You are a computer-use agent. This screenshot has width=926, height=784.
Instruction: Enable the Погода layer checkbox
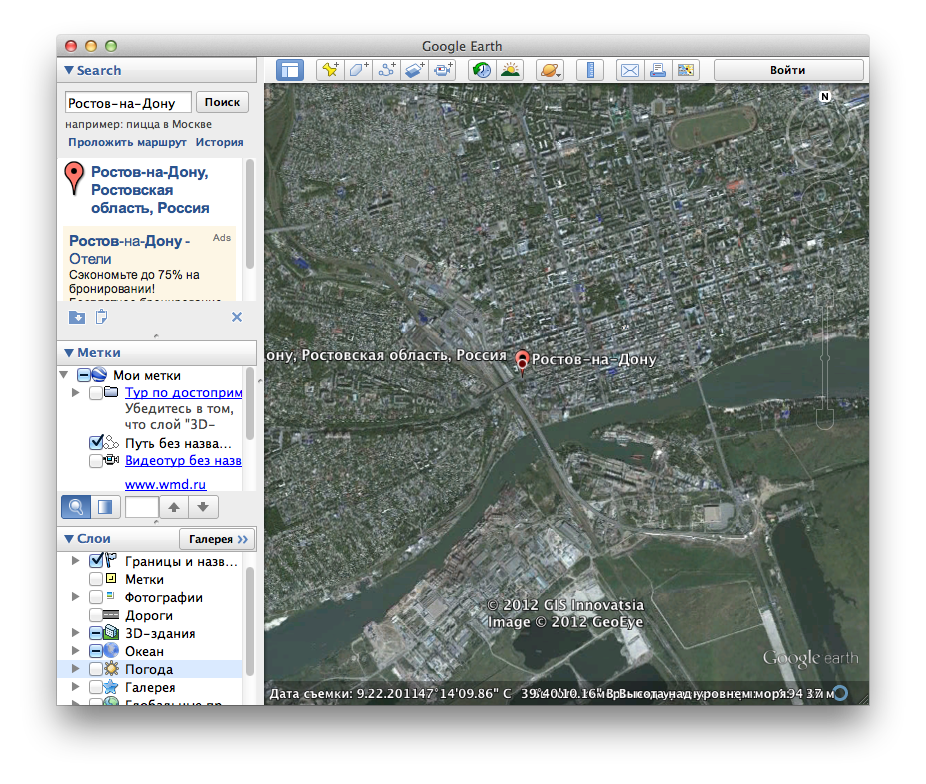[96, 669]
